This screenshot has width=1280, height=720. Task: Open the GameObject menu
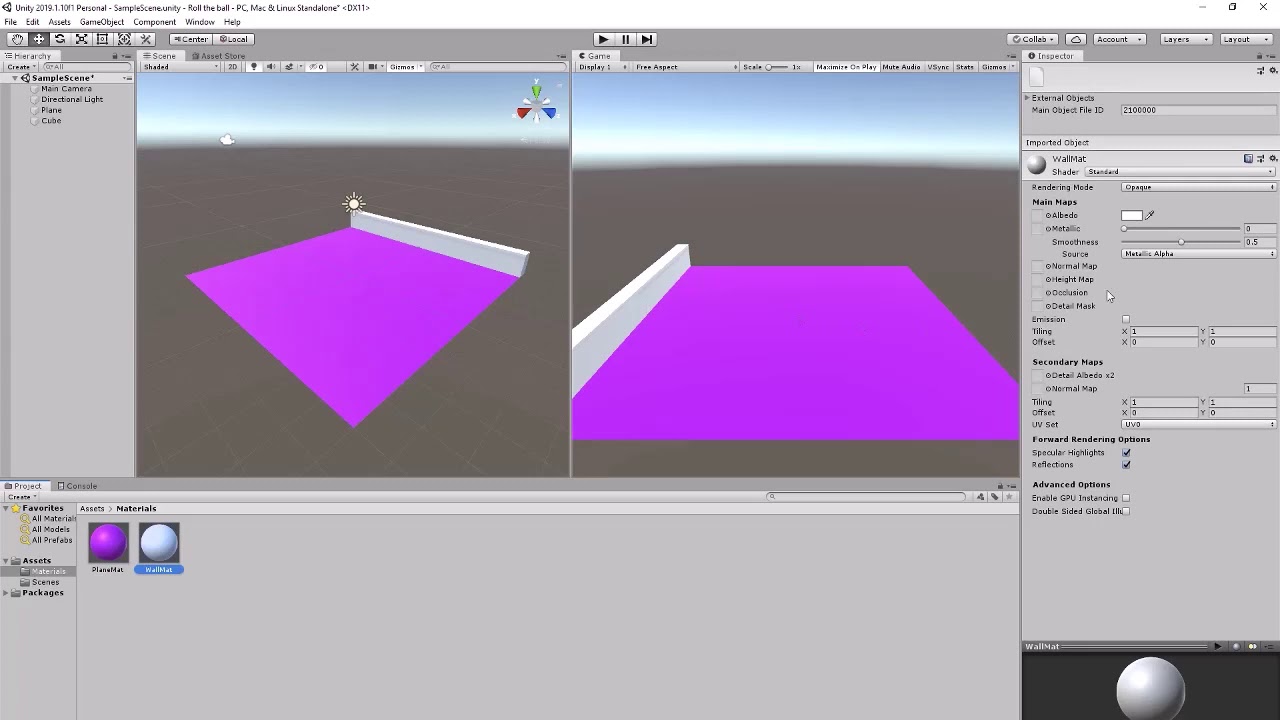102,22
